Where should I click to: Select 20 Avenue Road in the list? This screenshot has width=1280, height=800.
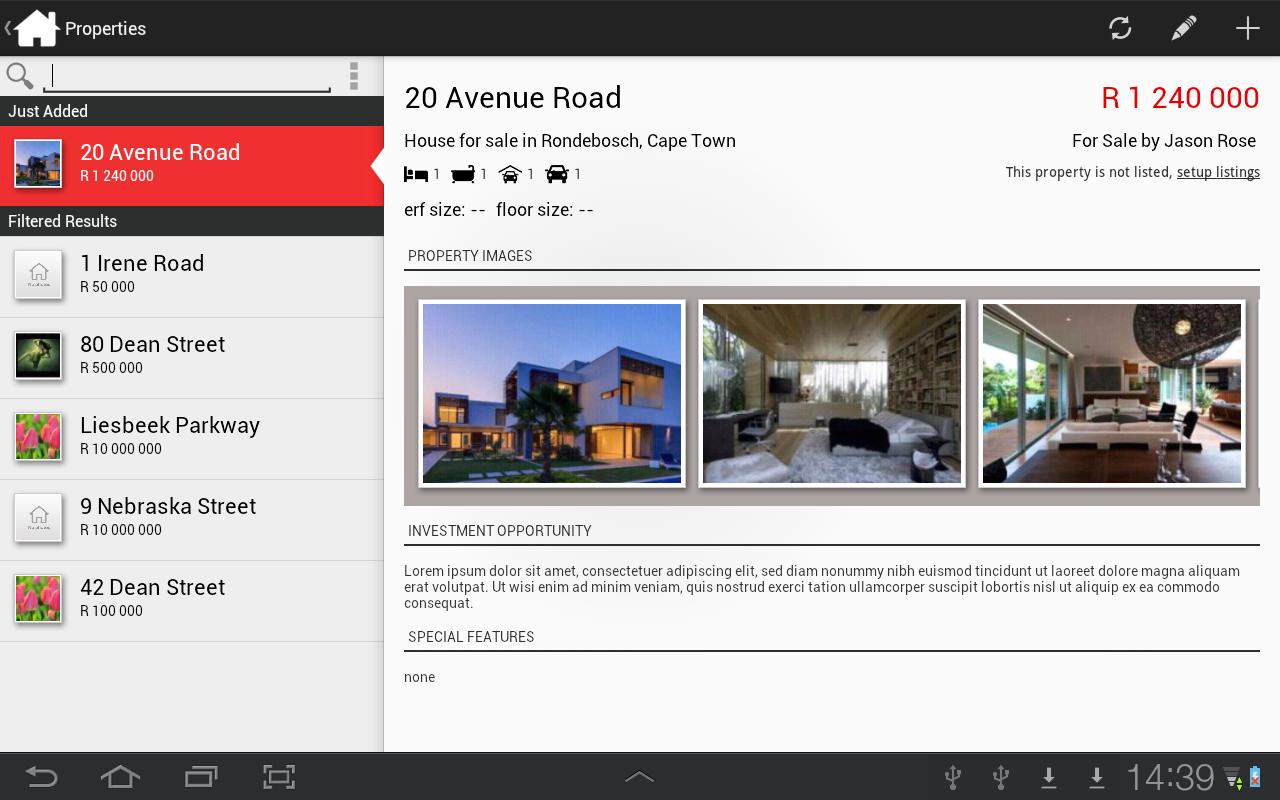point(192,166)
